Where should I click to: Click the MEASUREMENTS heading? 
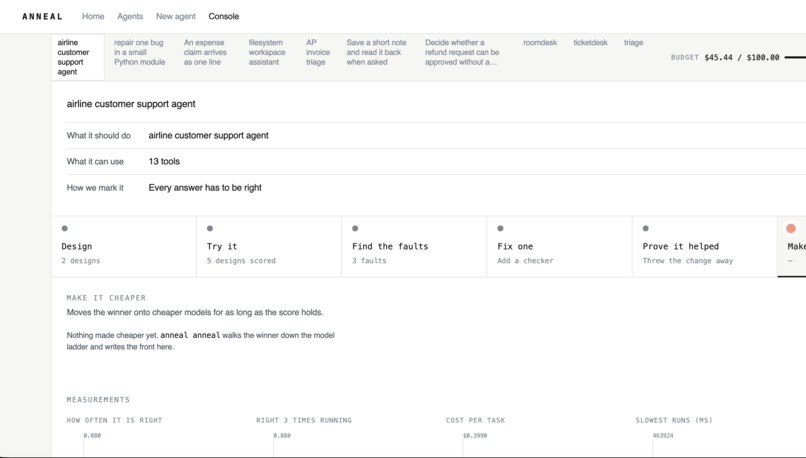[98, 399]
